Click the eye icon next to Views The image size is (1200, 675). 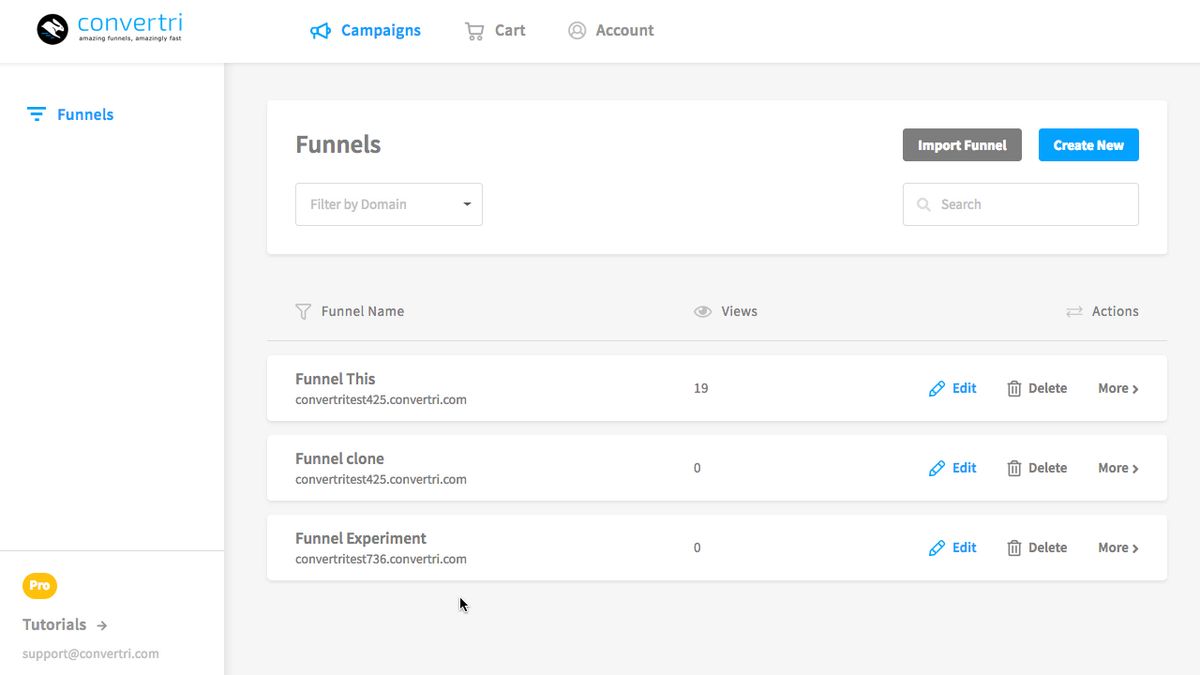(x=702, y=311)
